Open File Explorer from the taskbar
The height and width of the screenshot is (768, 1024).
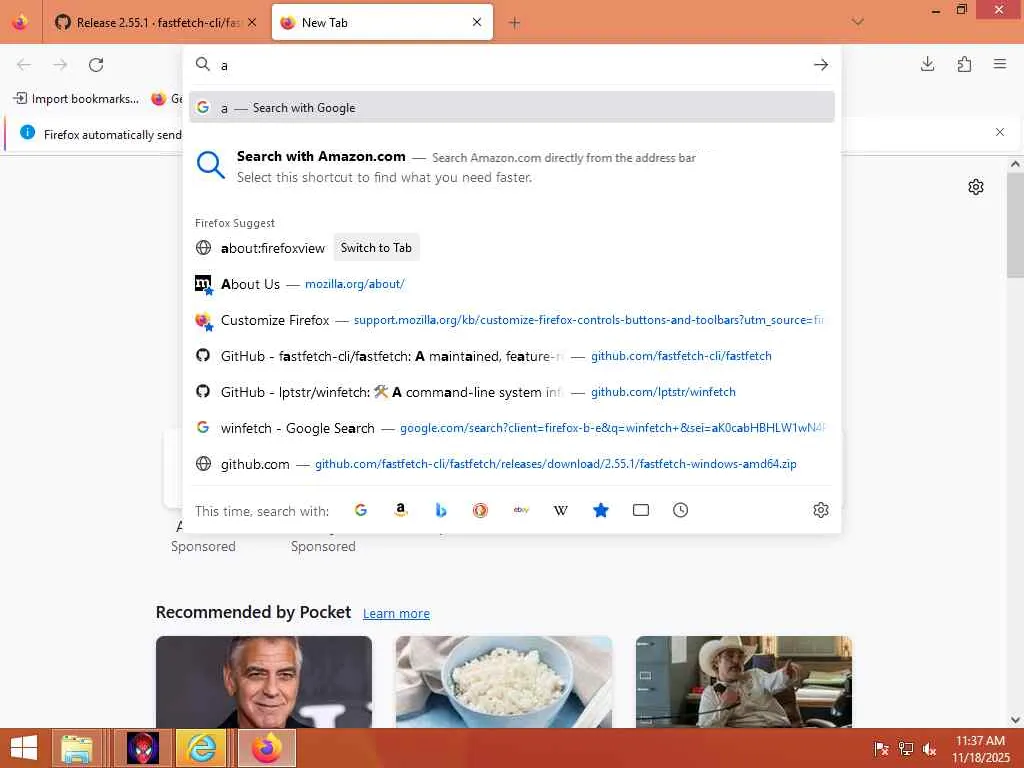pyautogui.click(x=76, y=748)
